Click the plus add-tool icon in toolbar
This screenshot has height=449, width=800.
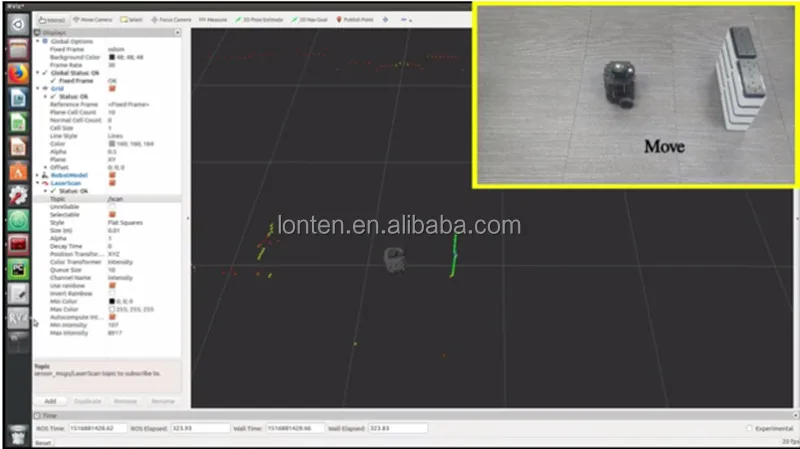(x=385, y=19)
